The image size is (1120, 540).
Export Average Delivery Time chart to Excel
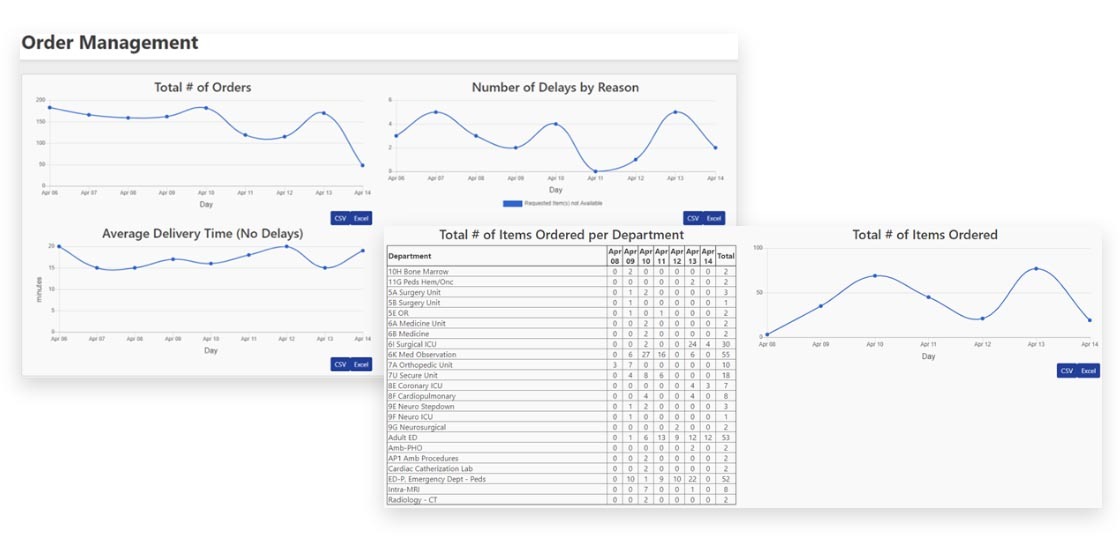pos(361,364)
